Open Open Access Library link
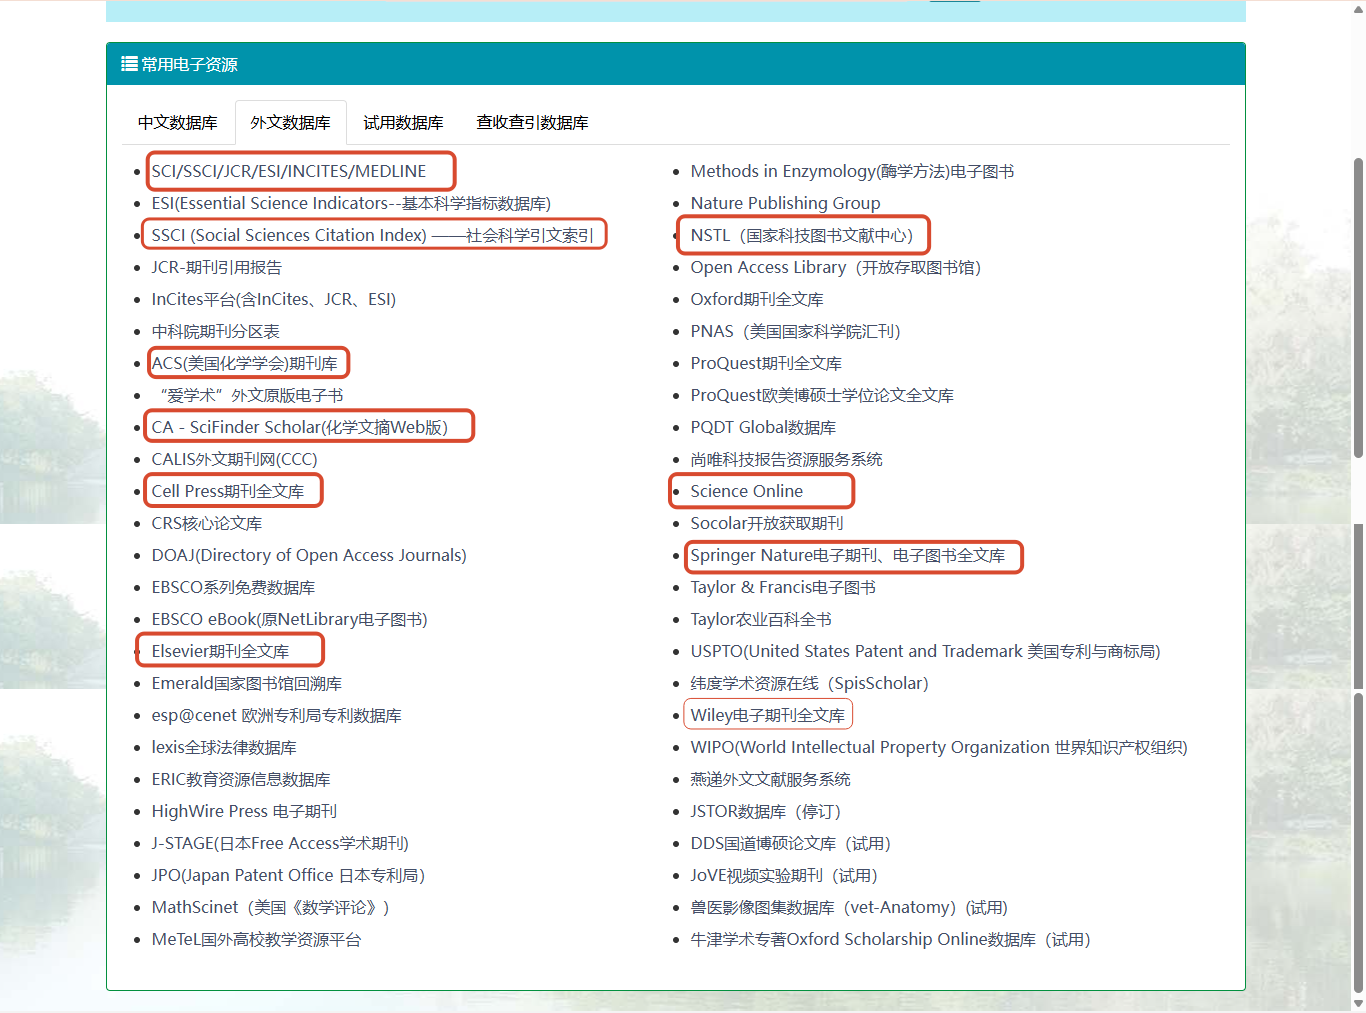This screenshot has height=1013, width=1366. (x=836, y=267)
